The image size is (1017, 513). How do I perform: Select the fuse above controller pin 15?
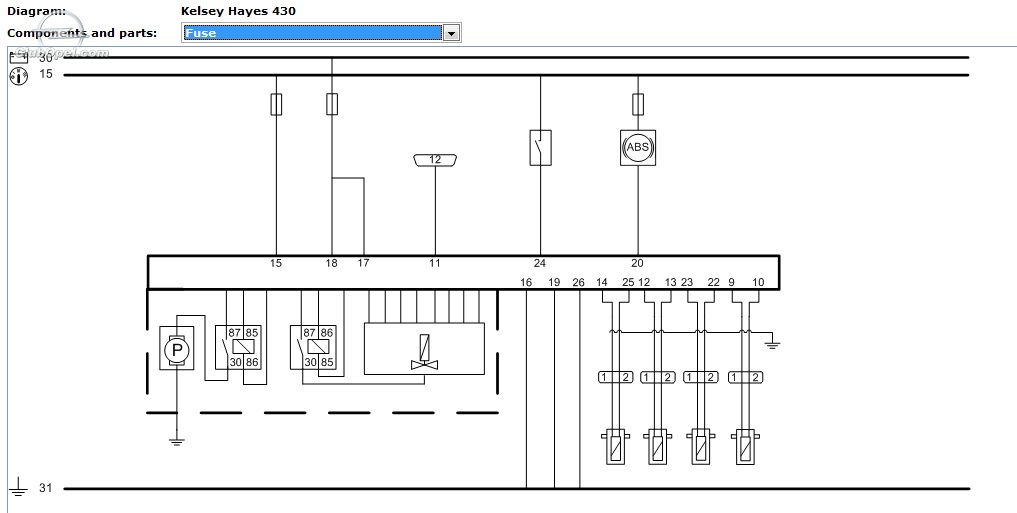(x=276, y=104)
